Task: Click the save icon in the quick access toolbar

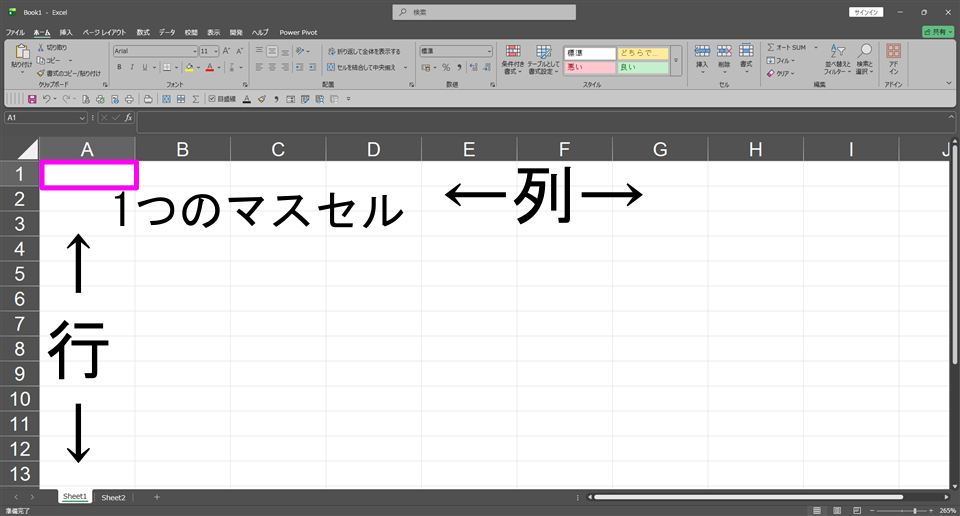Action: pos(32,99)
